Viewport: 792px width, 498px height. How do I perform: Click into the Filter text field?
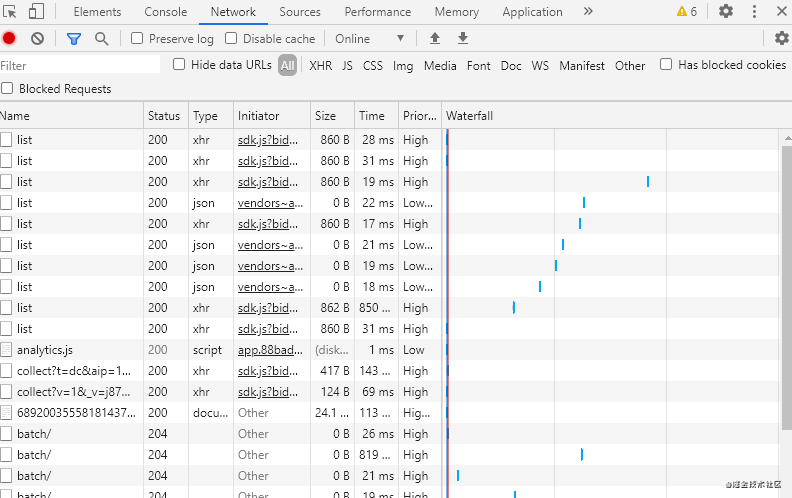coord(80,65)
